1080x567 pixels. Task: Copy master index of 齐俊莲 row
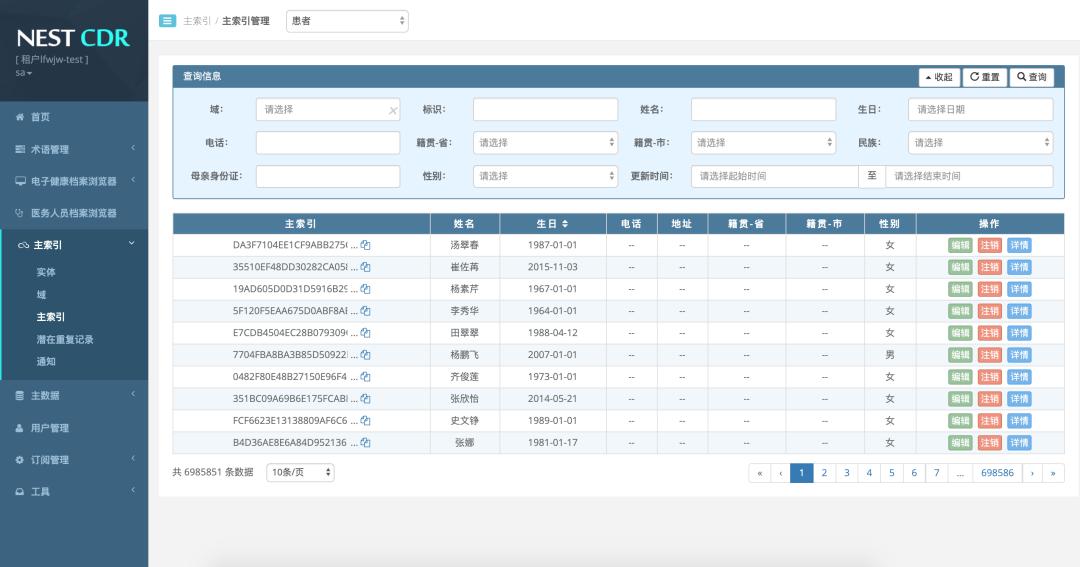pos(366,378)
